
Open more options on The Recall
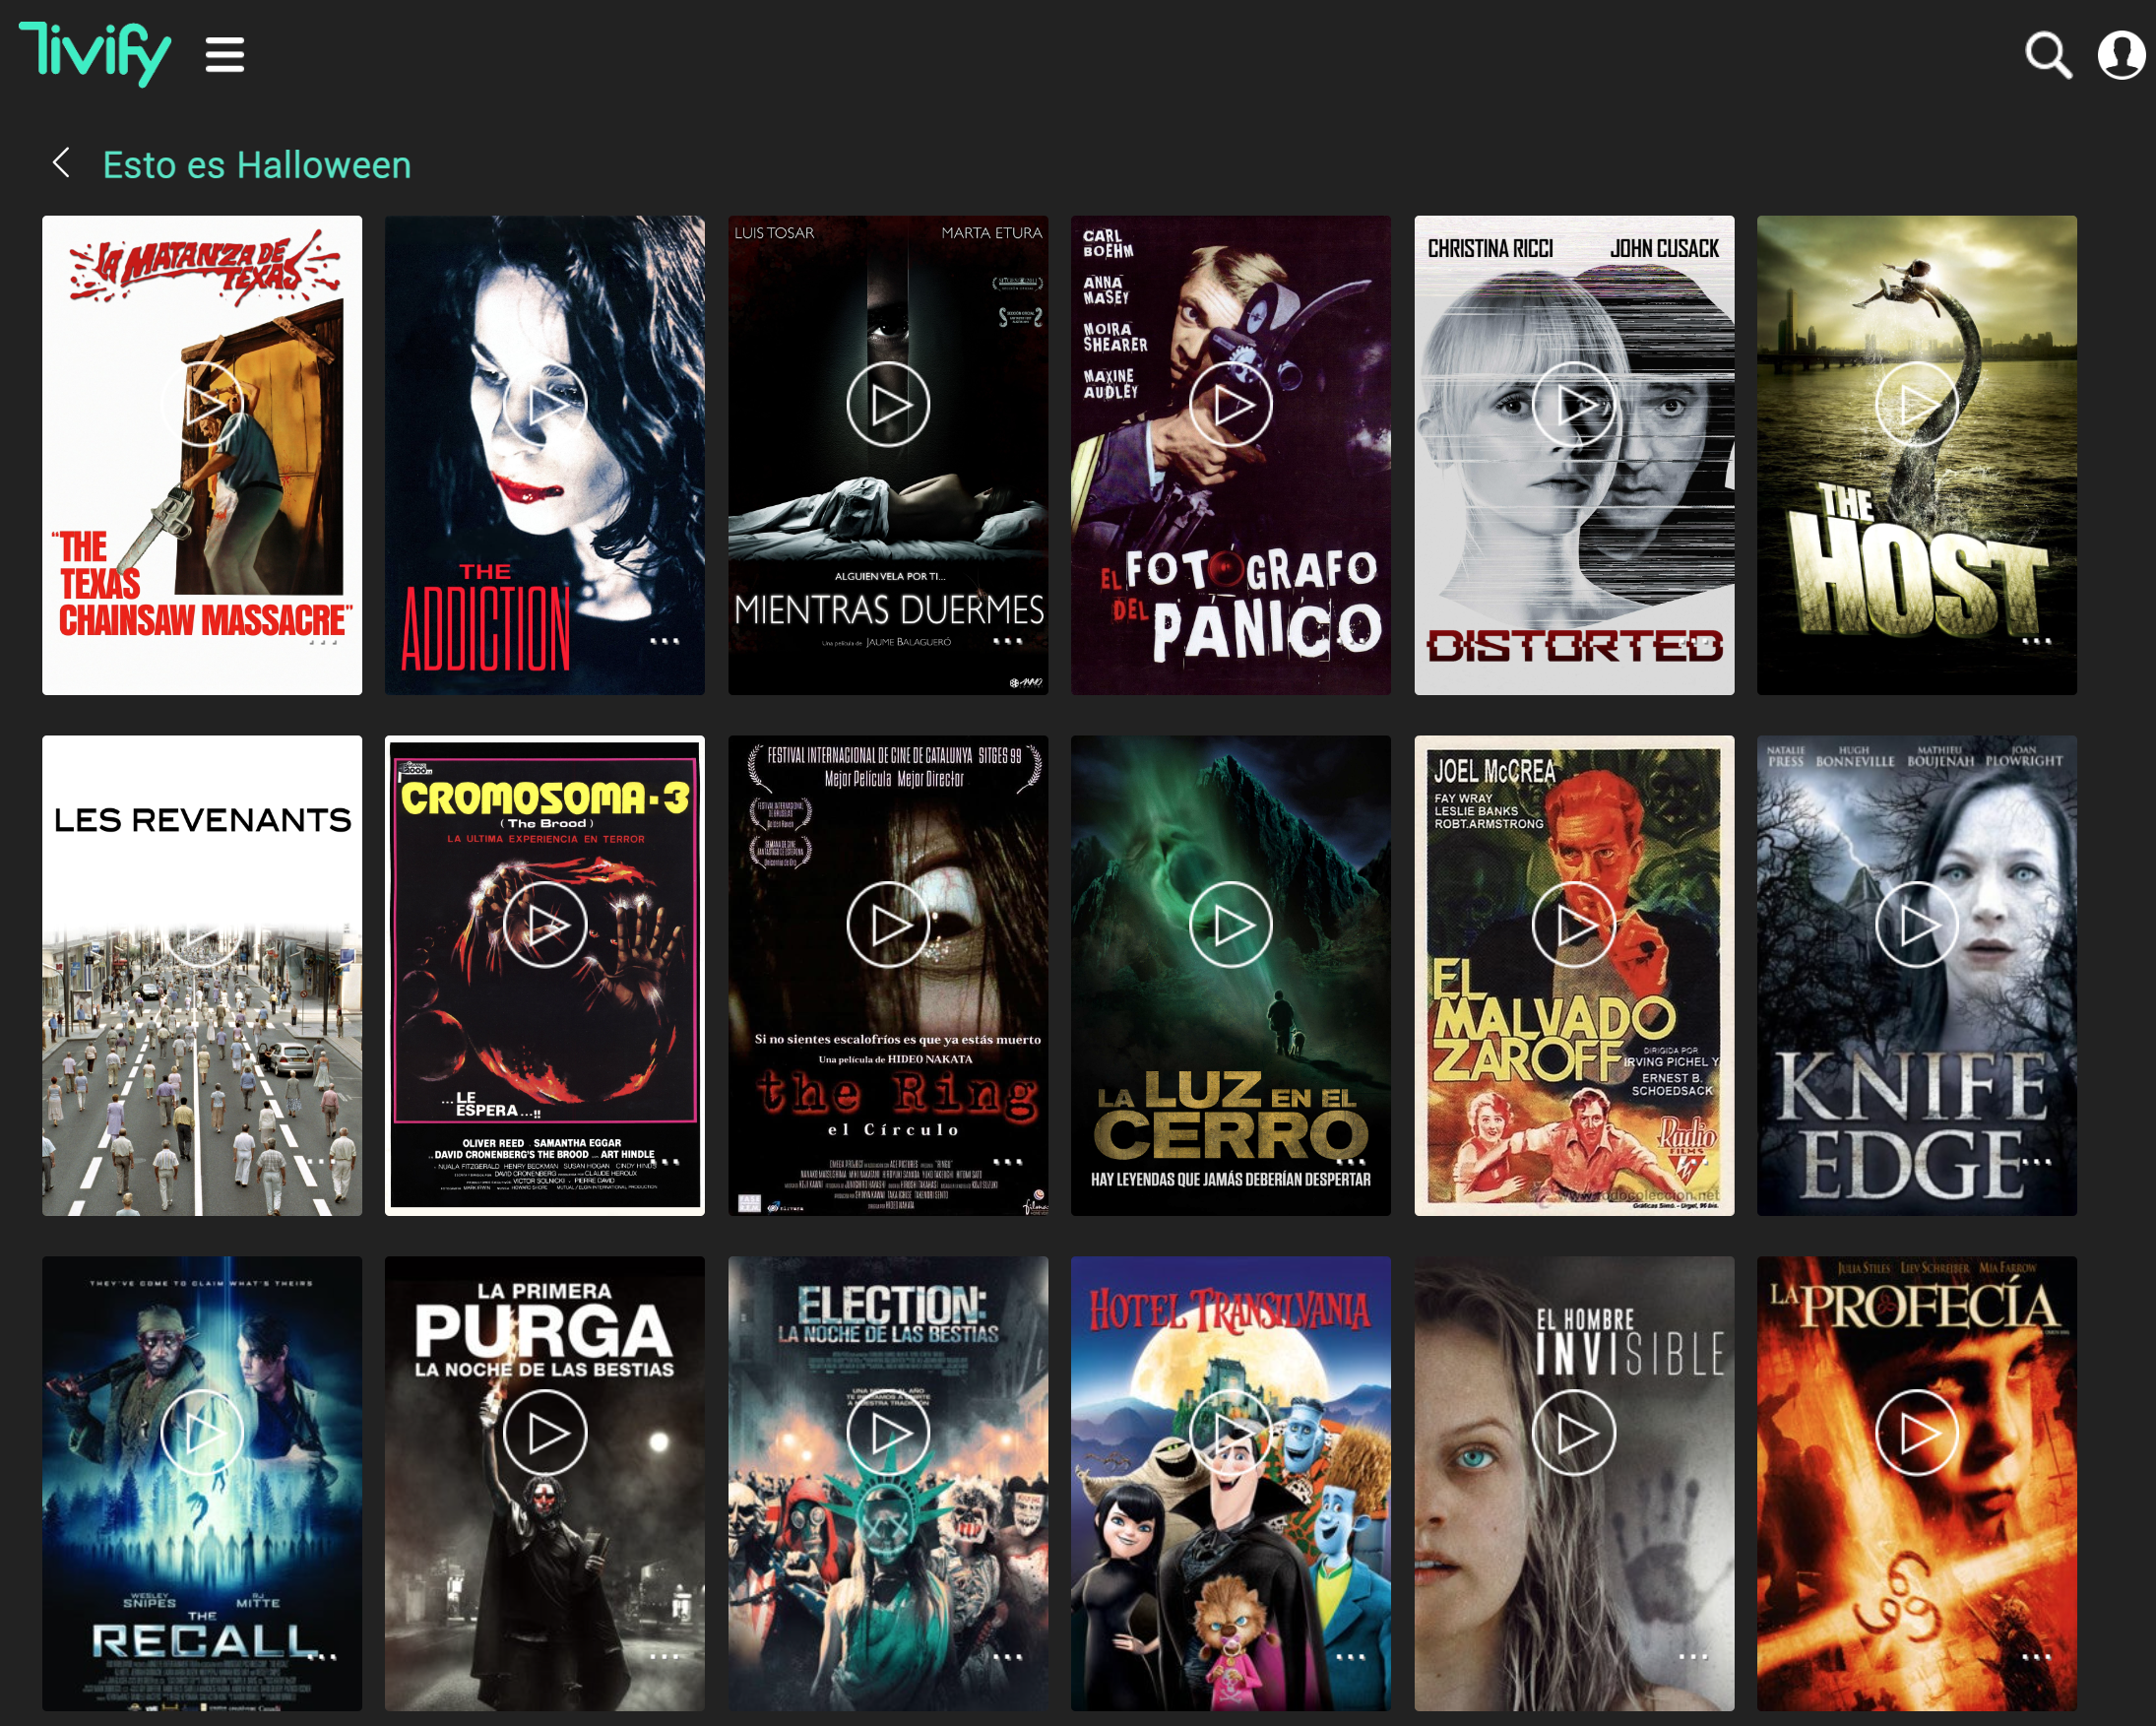323,1657
